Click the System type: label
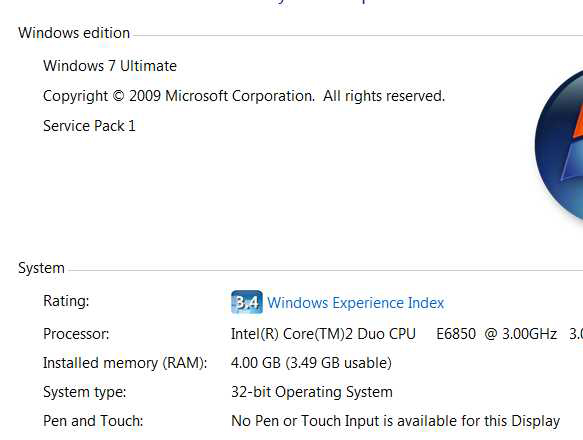 (85, 392)
